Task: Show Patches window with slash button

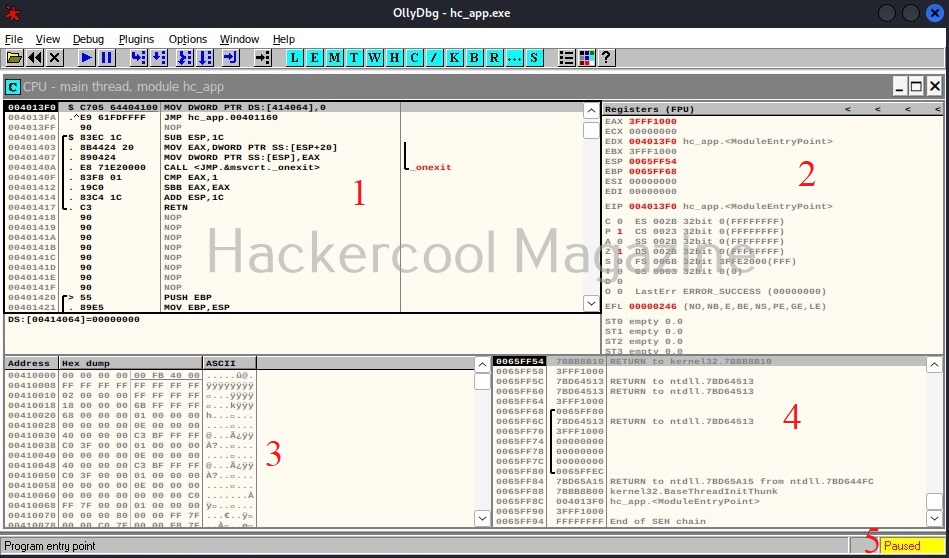Action: pyautogui.click(x=434, y=58)
